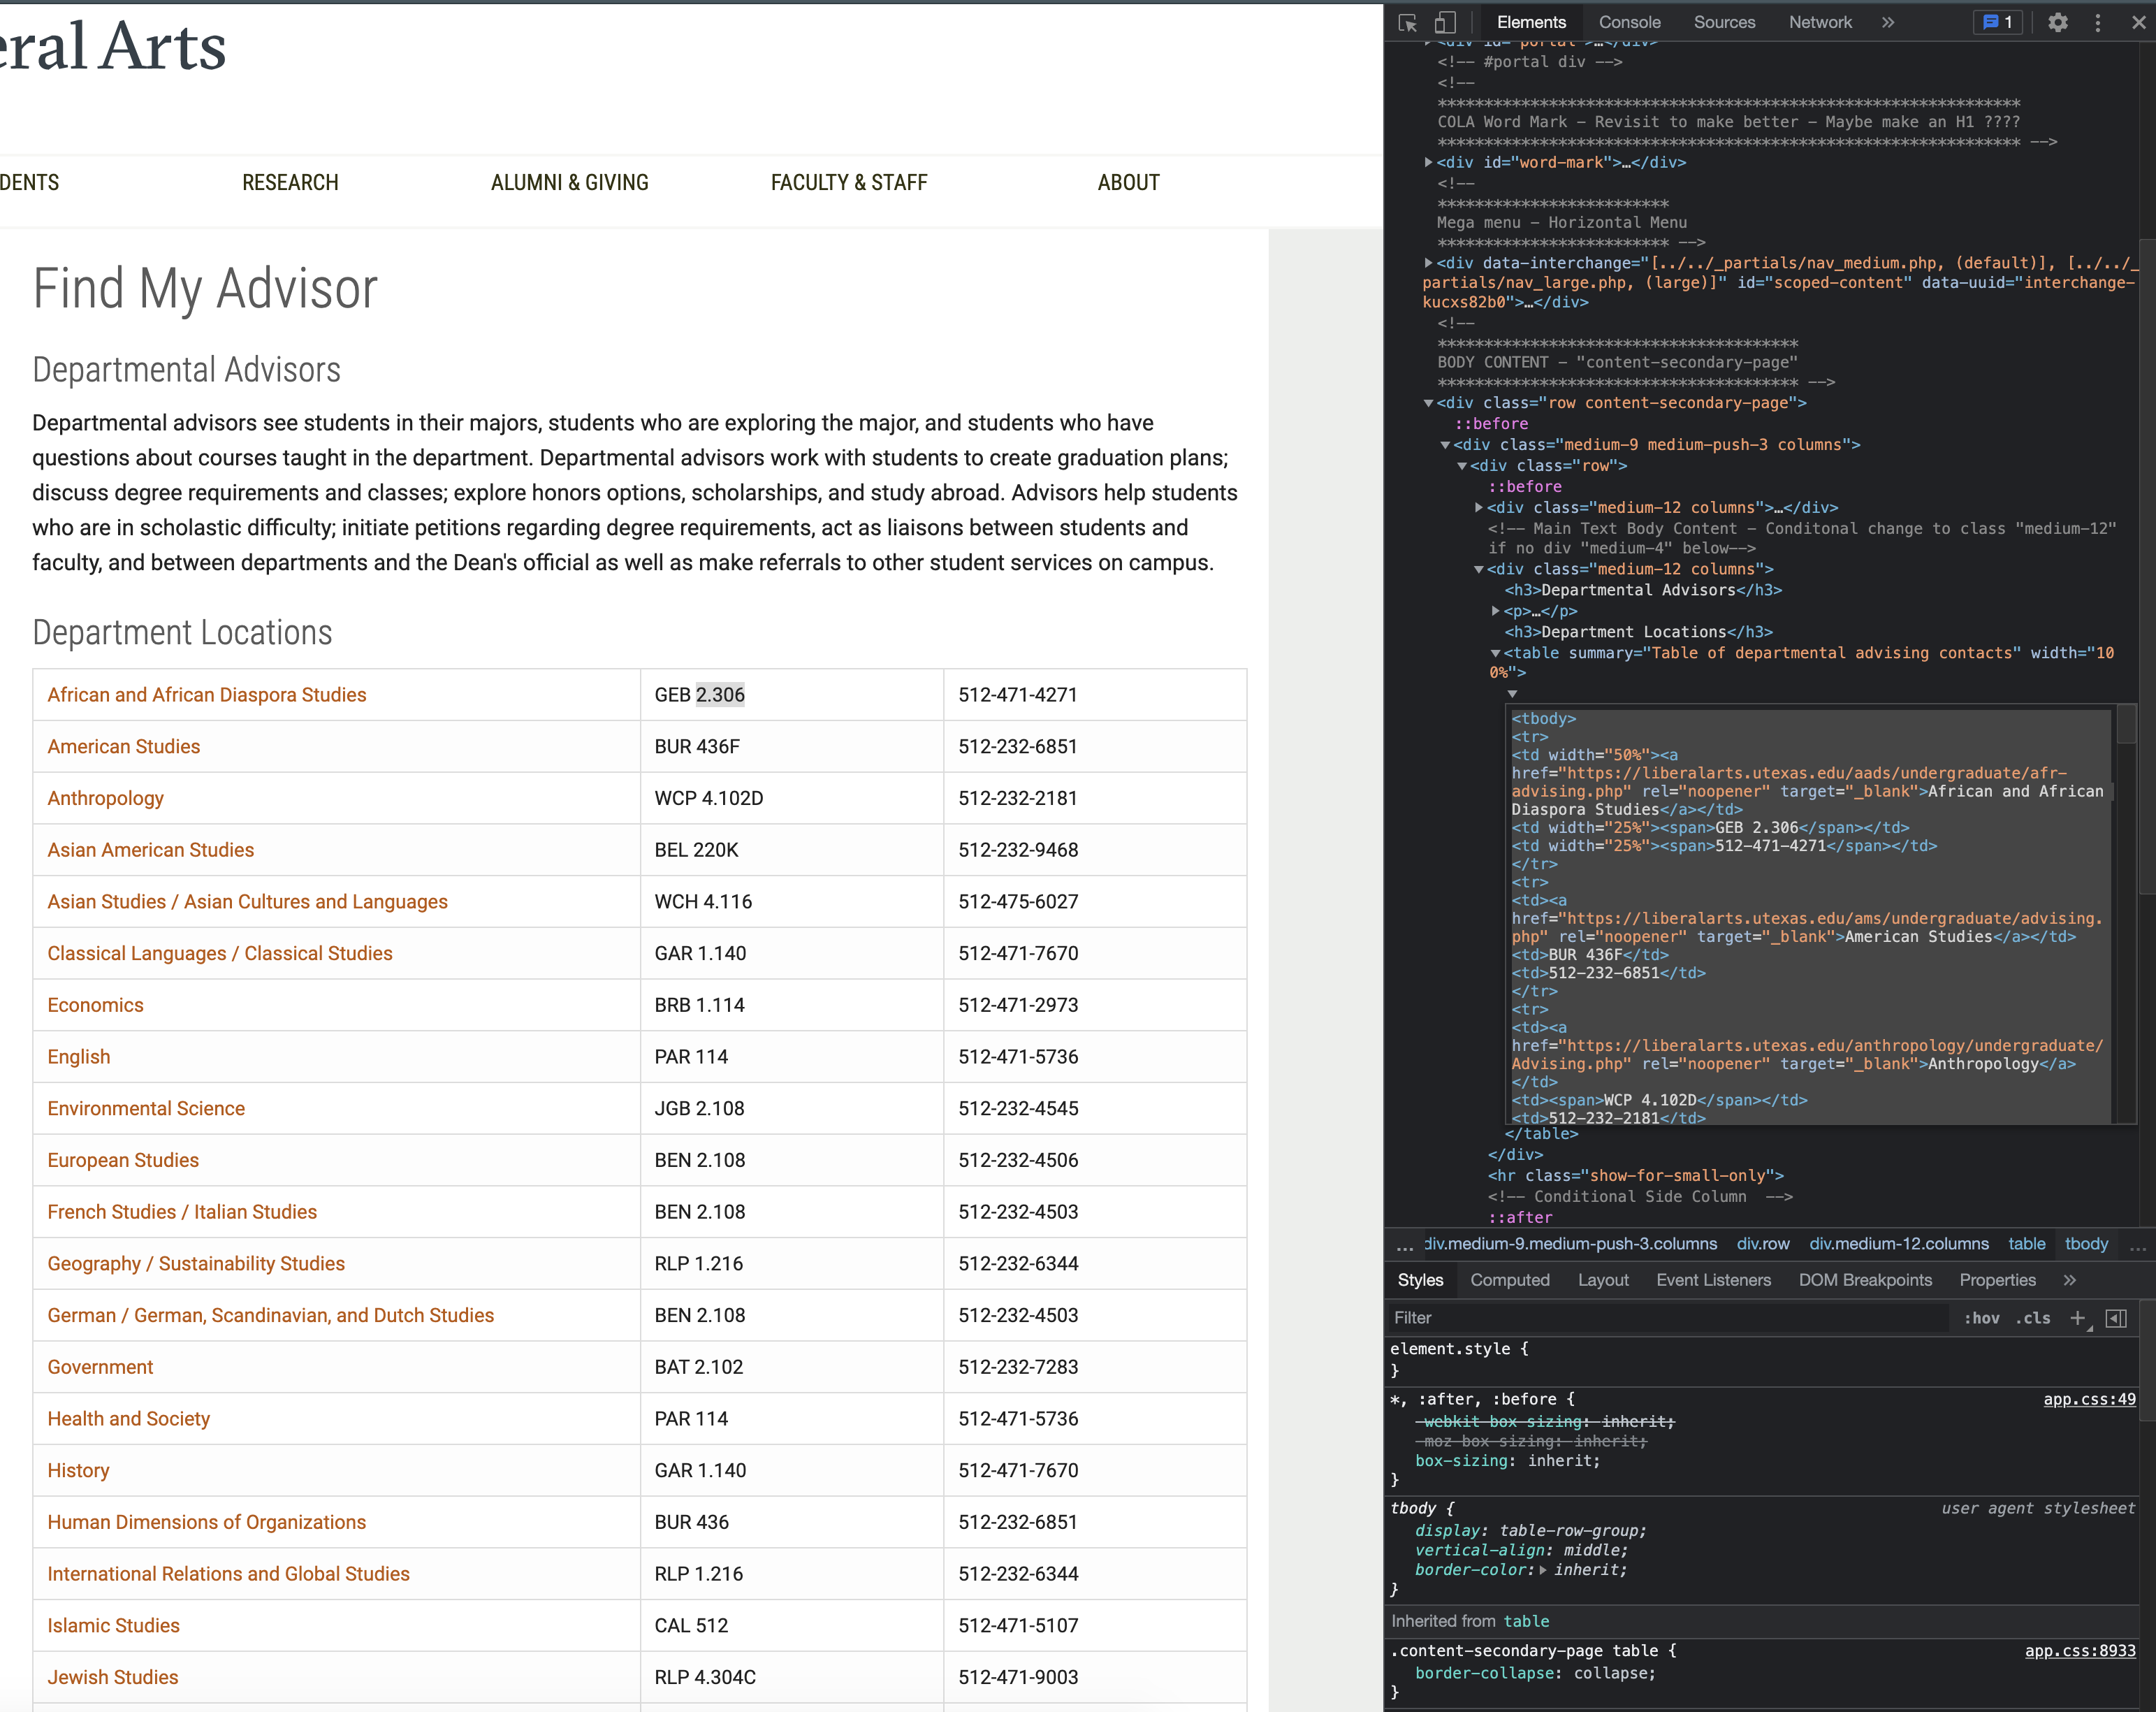Open the Jewish Studies link

point(112,1678)
